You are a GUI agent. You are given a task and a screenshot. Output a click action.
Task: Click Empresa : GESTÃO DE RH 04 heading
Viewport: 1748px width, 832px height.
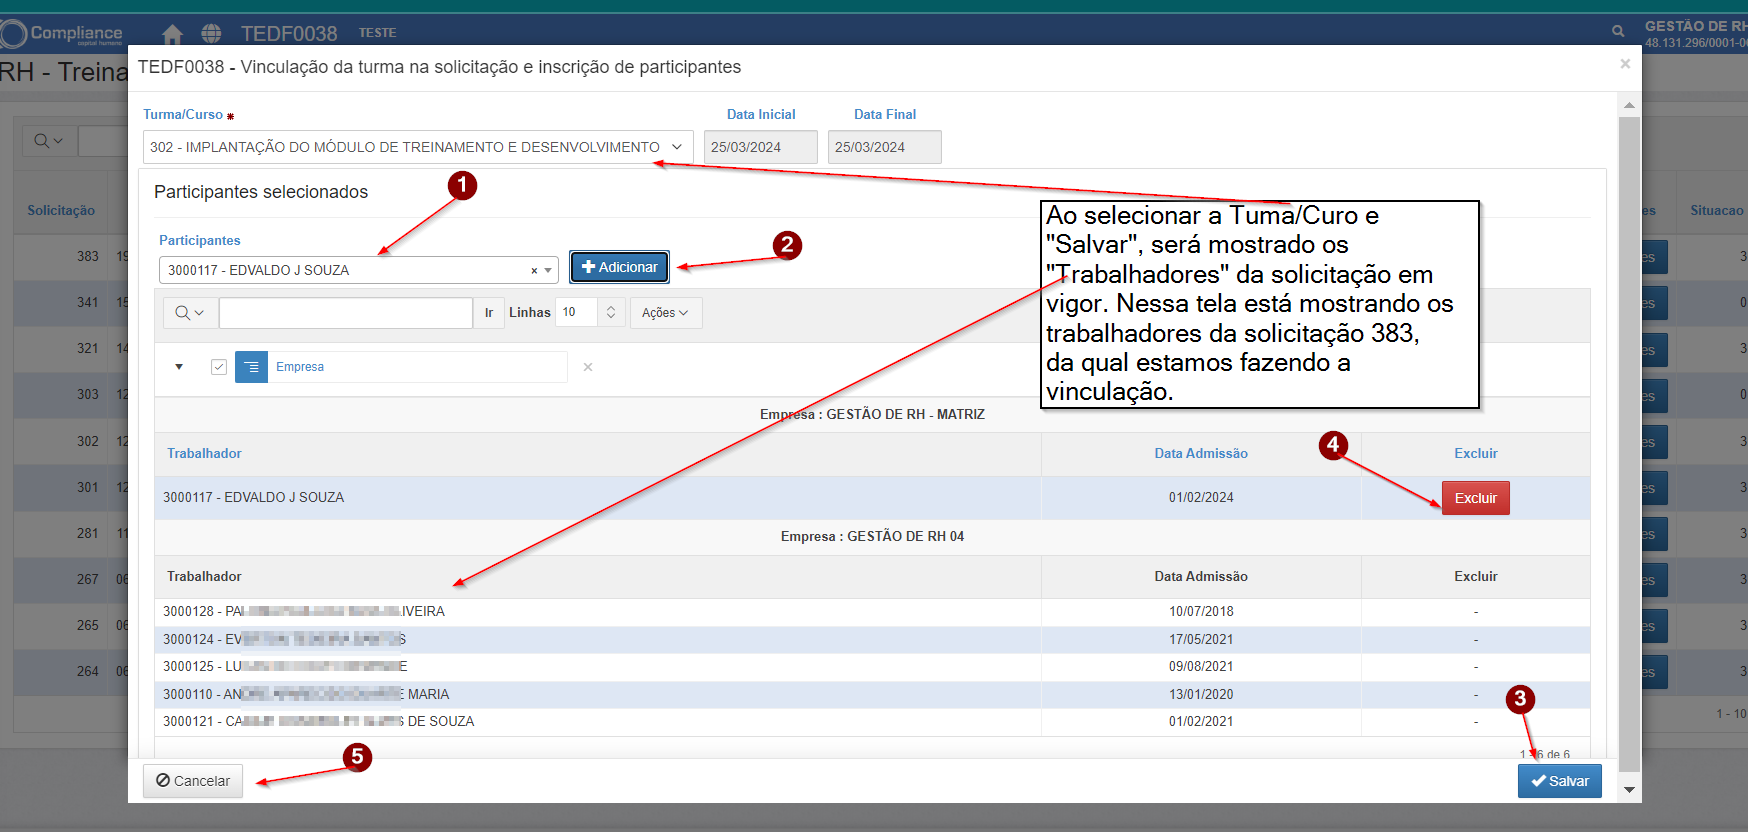click(x=872, y=536)
